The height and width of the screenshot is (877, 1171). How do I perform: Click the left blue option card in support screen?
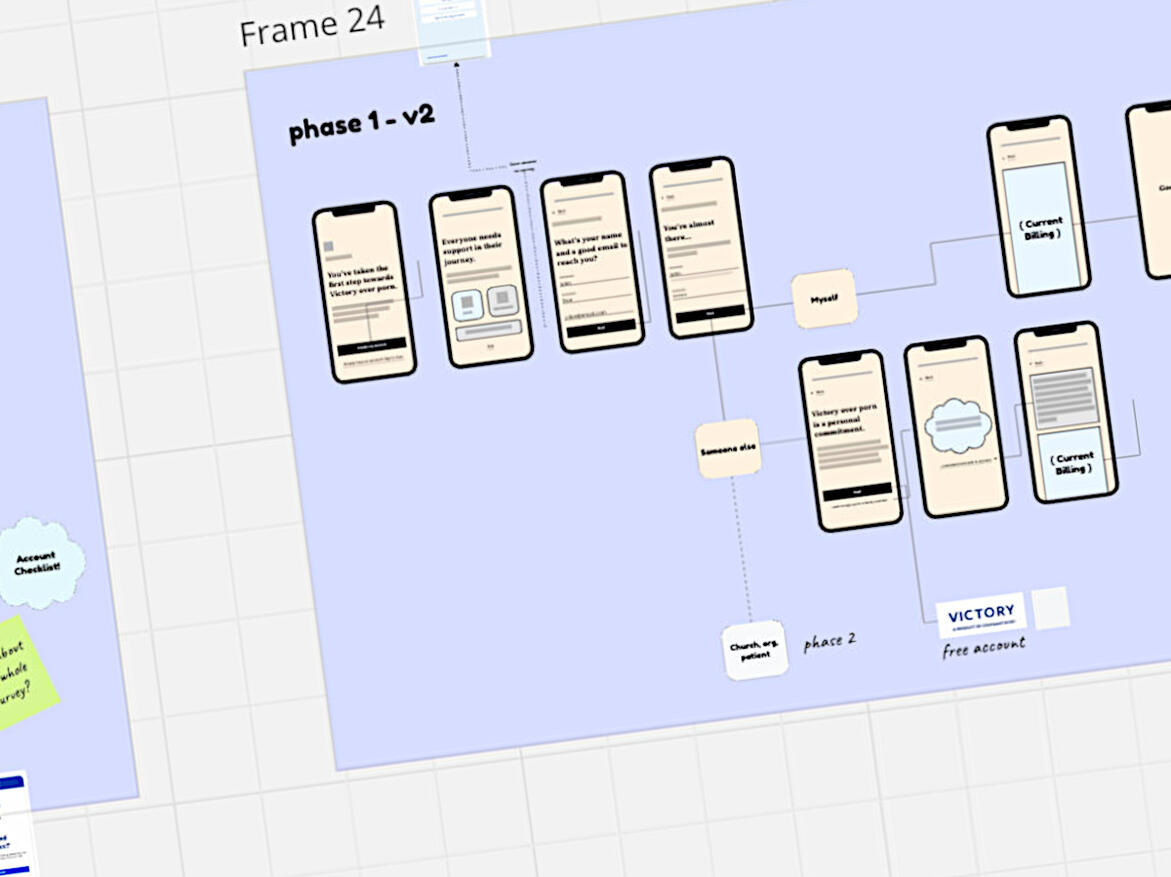point(467,305)
